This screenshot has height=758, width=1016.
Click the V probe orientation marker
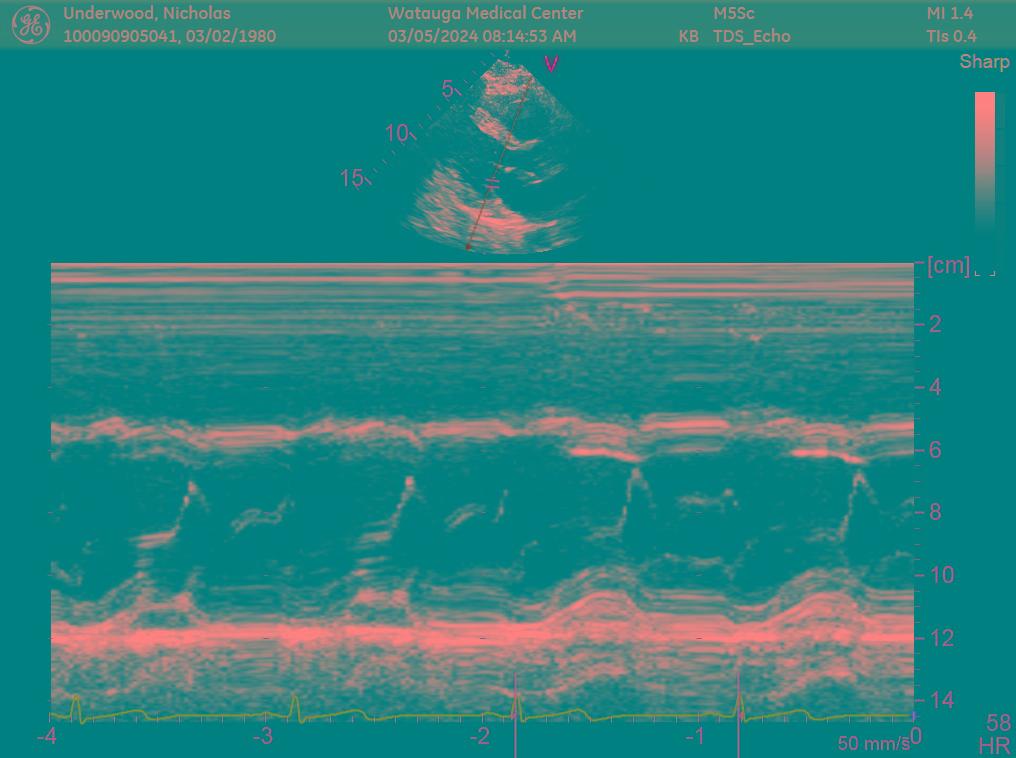click(x=551, y=65)
